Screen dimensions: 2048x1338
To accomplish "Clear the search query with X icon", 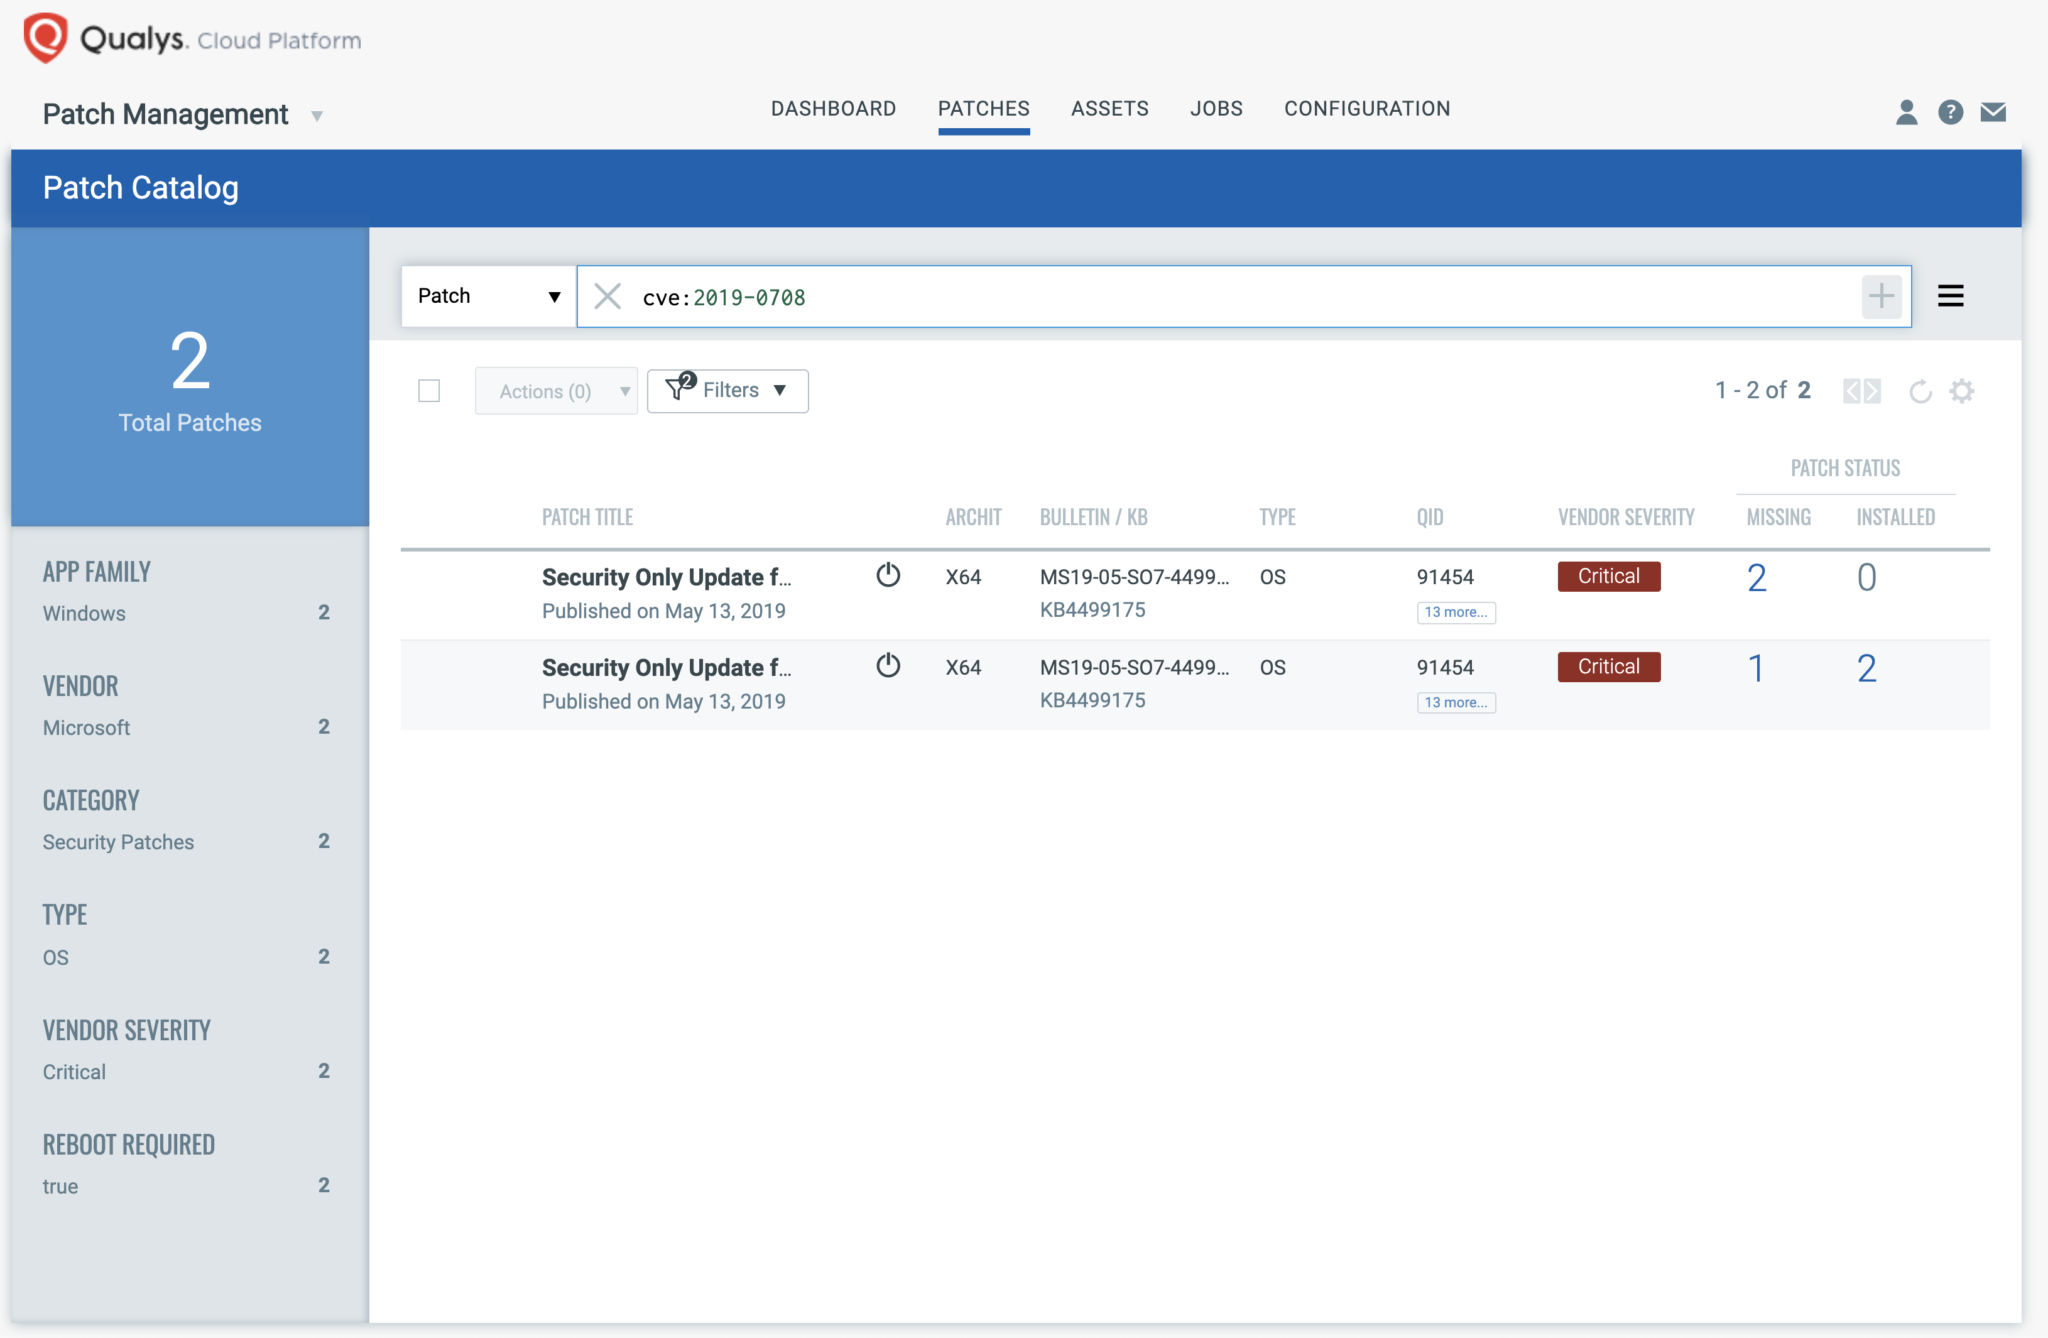I will (x=607, y=296).
